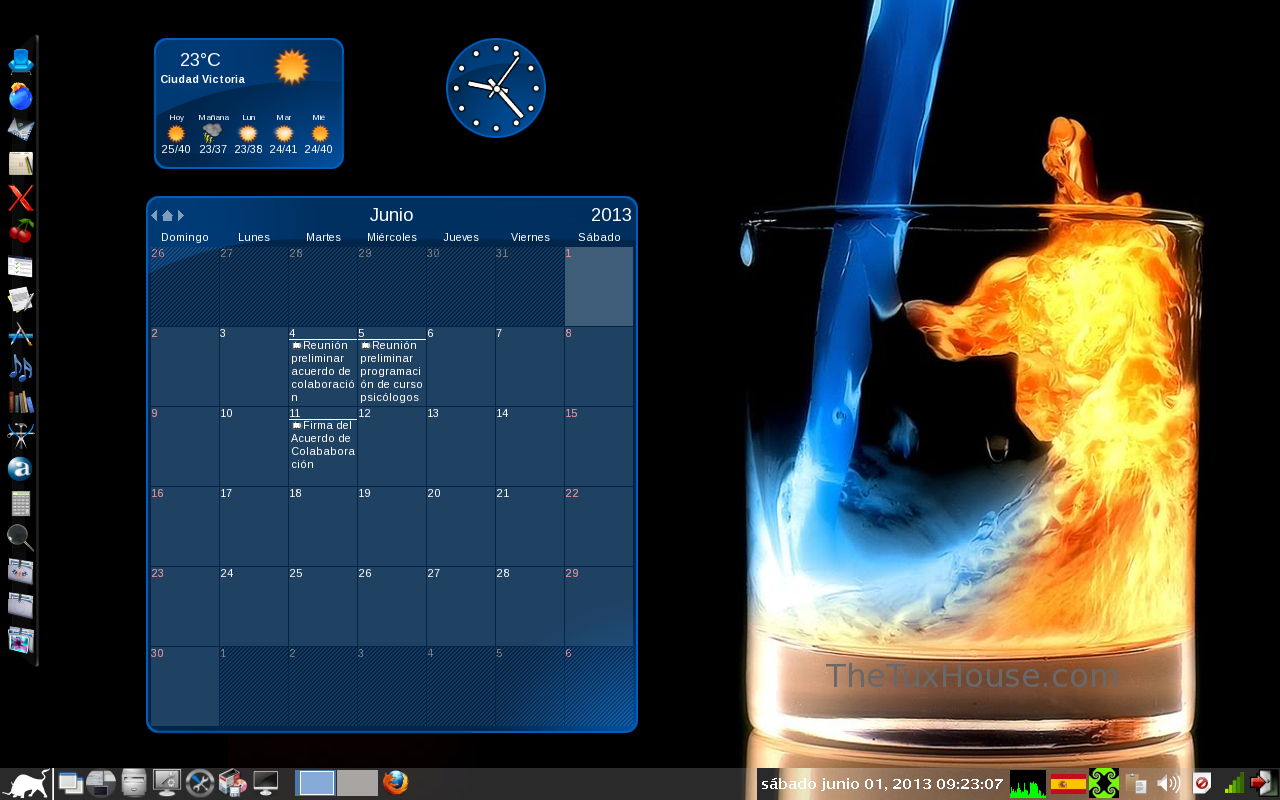Open the 'Firma del Acuerdo' event on June 11
The width and height of the screenshot is (1280, 800).
[322, 444]
